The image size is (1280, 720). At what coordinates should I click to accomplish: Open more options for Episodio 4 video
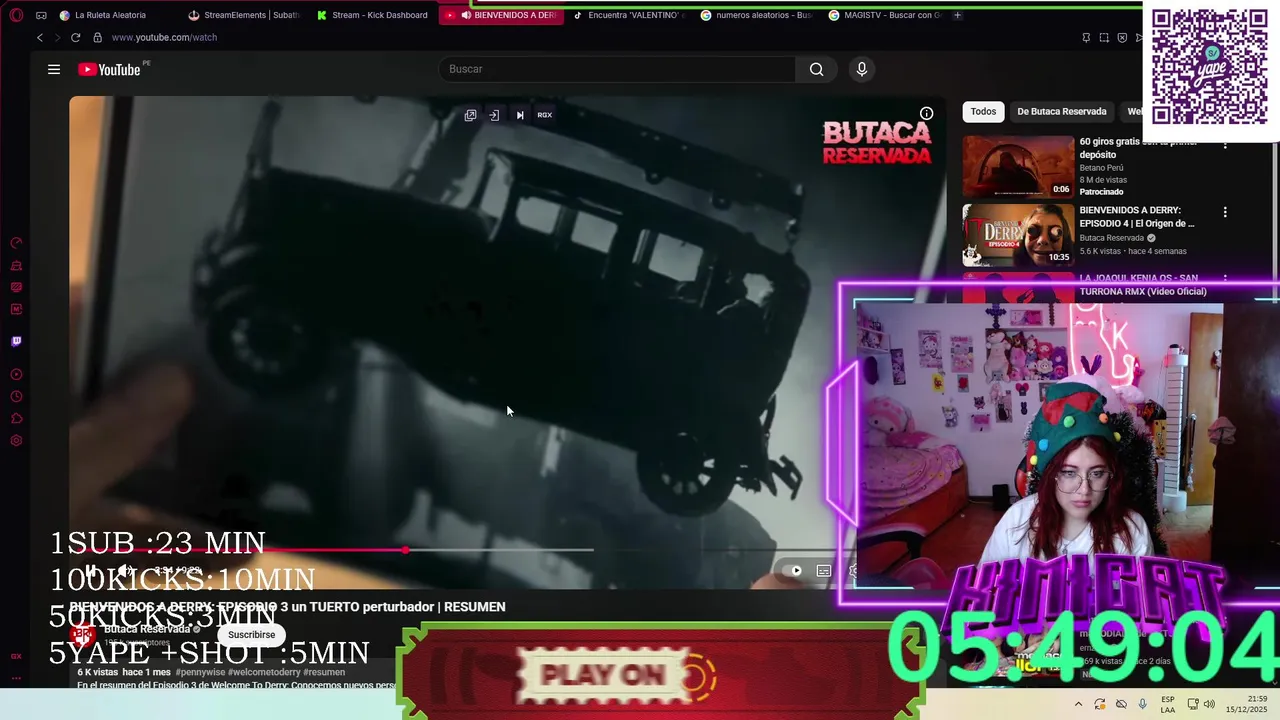(1225, 212)
